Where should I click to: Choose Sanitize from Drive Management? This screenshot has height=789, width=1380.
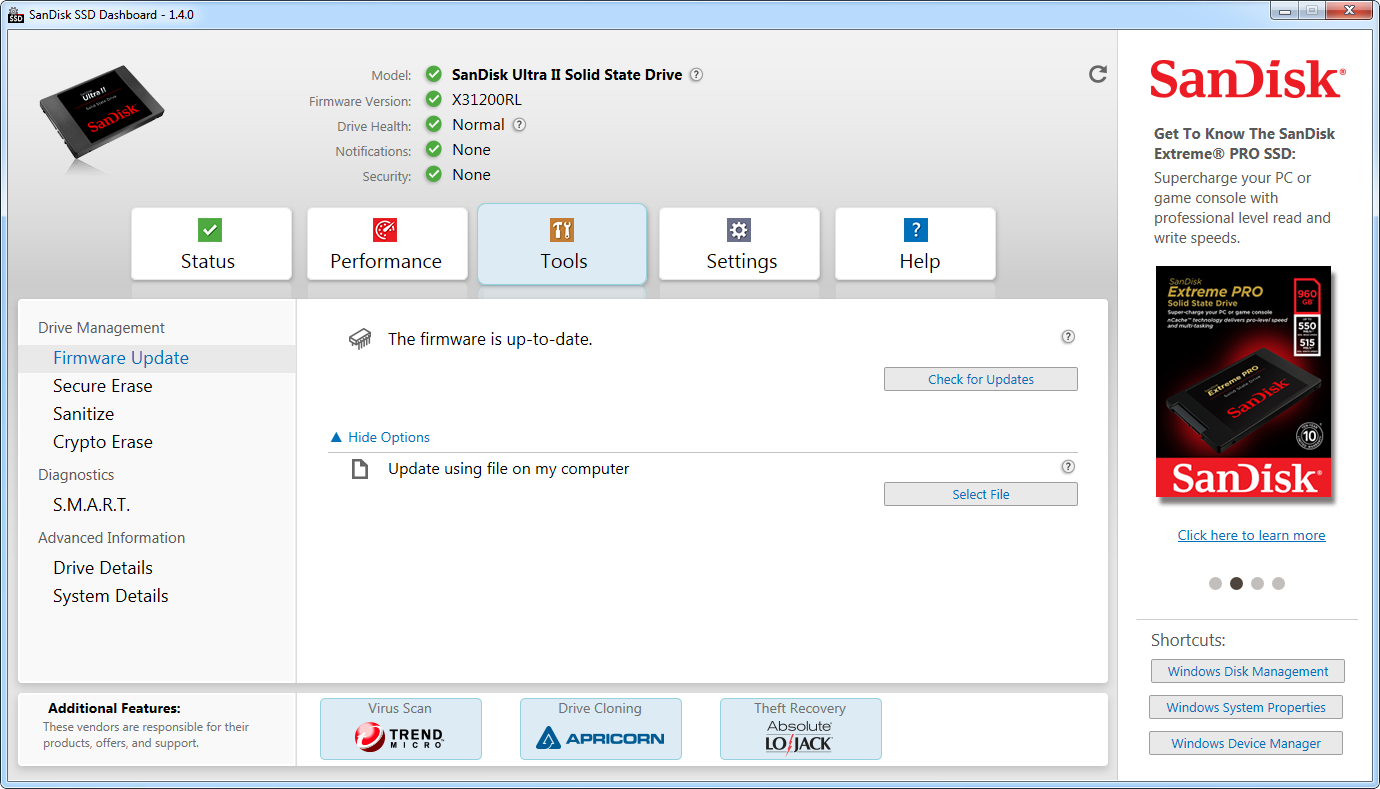point(84,414)
